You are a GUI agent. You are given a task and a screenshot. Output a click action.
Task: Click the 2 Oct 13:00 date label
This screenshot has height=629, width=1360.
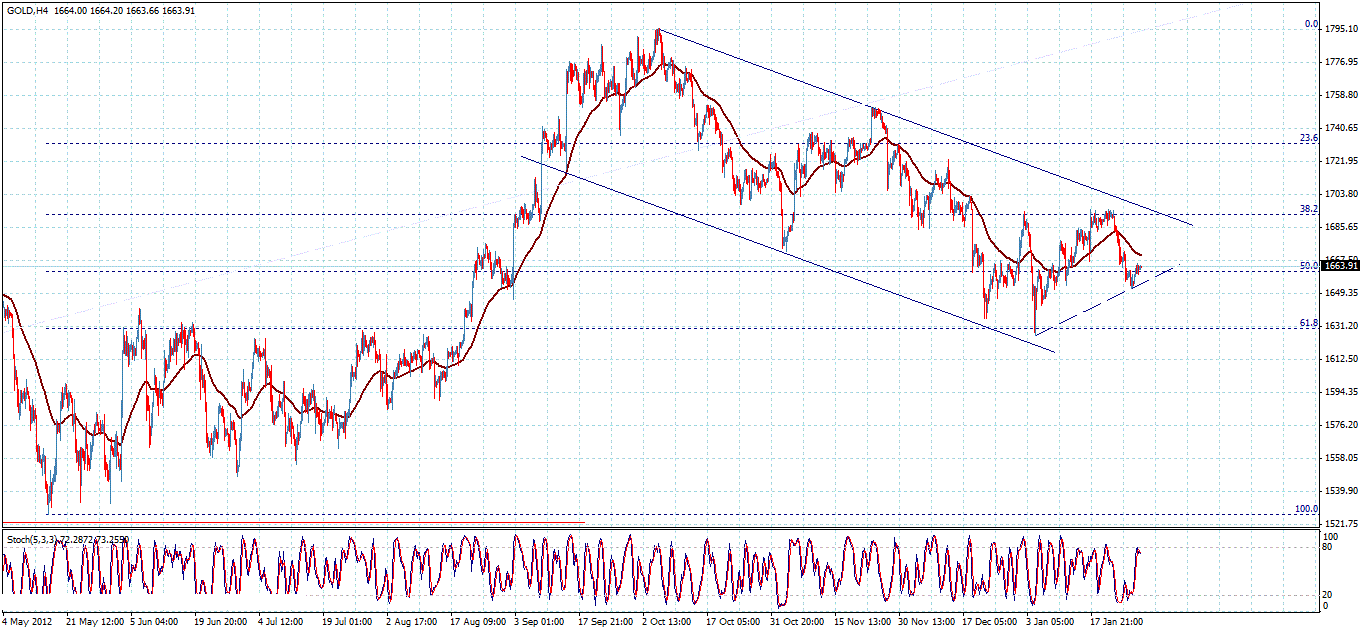[x=667, y=621]
